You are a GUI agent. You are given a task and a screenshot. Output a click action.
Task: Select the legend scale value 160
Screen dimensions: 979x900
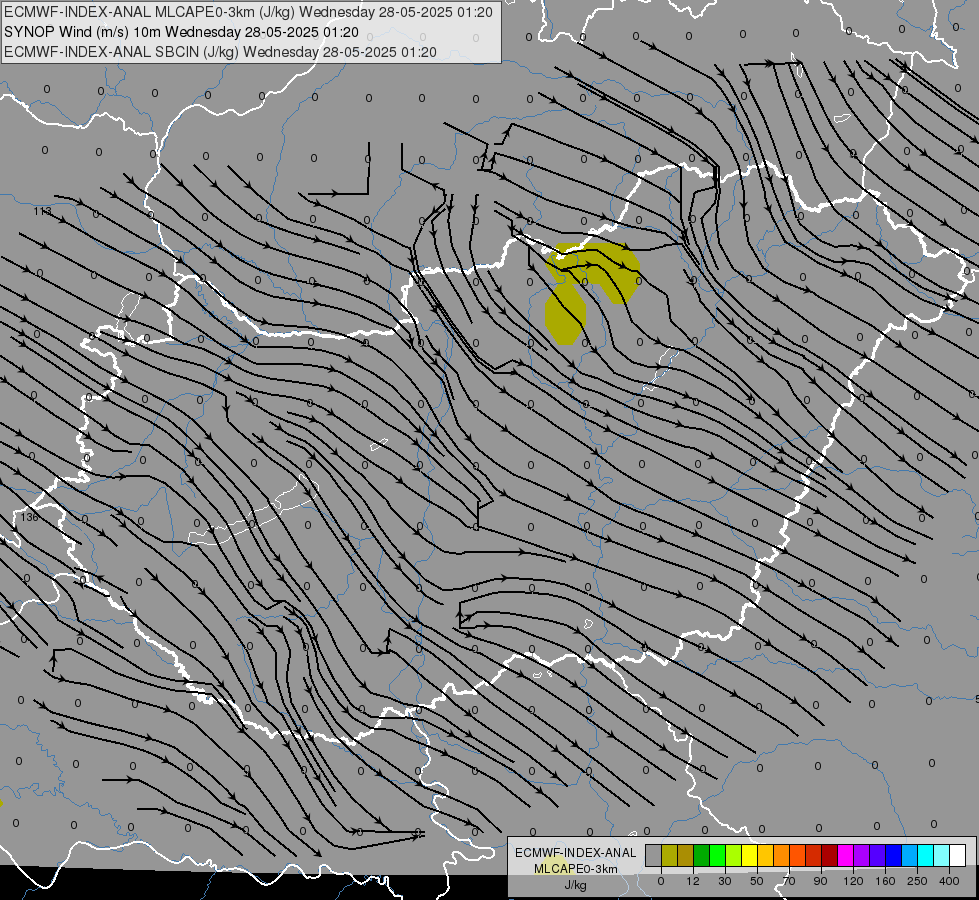point(885,881)
